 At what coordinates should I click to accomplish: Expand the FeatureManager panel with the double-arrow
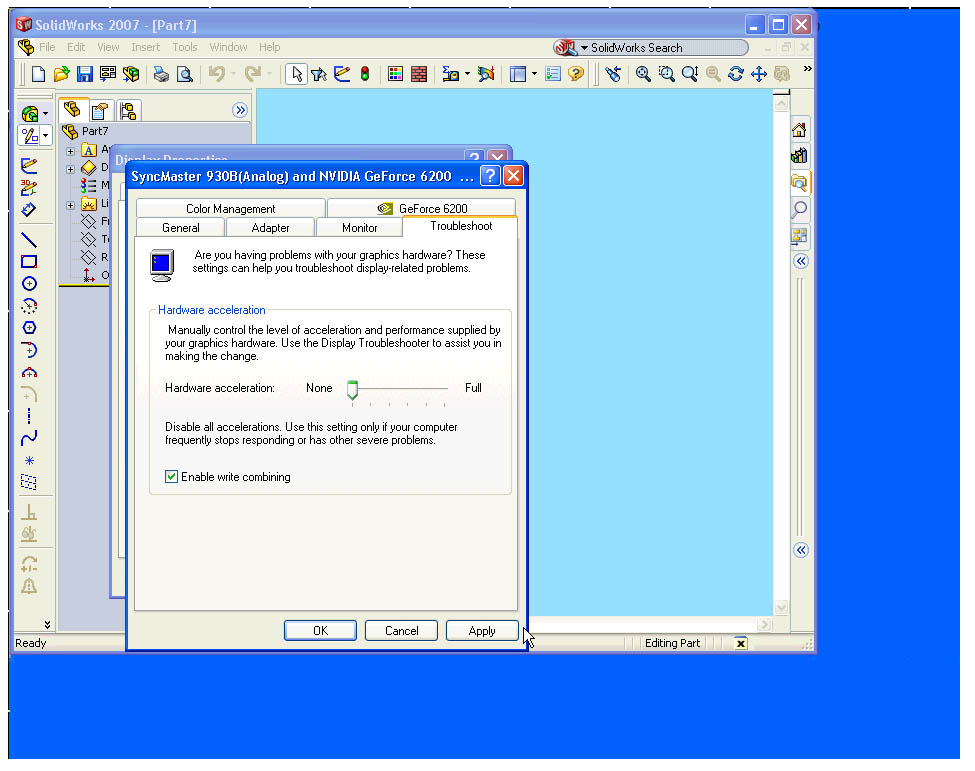coord(240,111)
